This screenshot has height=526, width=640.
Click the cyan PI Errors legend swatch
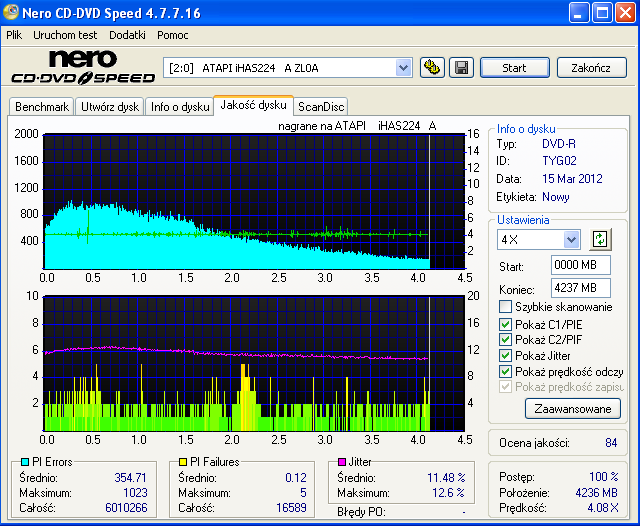coord(25,462)
